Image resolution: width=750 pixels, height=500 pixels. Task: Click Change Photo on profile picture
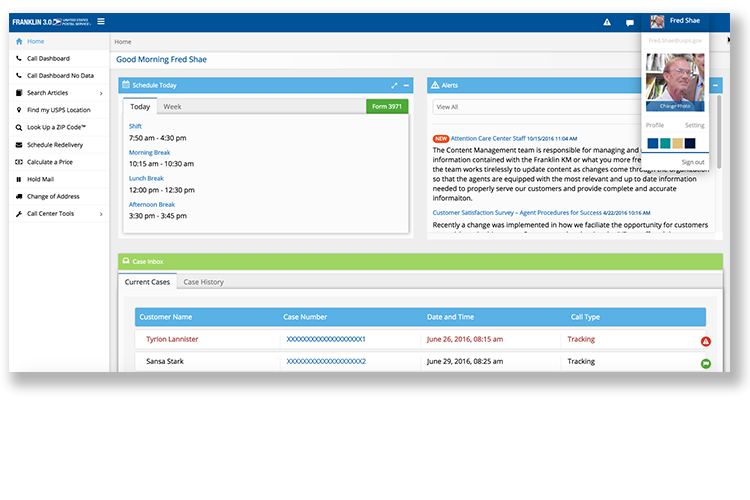coord(675,106)
